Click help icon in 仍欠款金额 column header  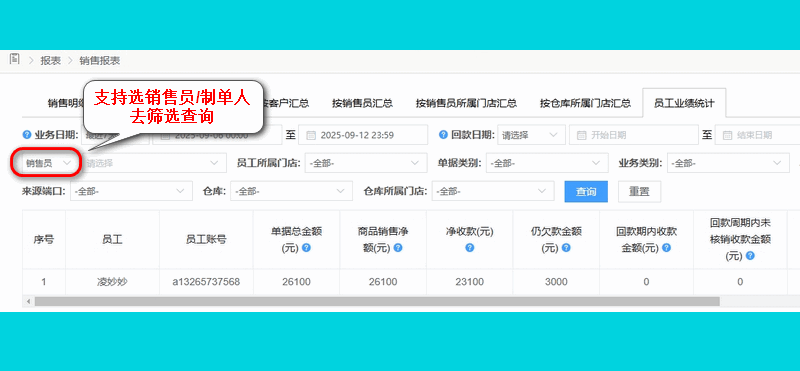tap(566, 248)
